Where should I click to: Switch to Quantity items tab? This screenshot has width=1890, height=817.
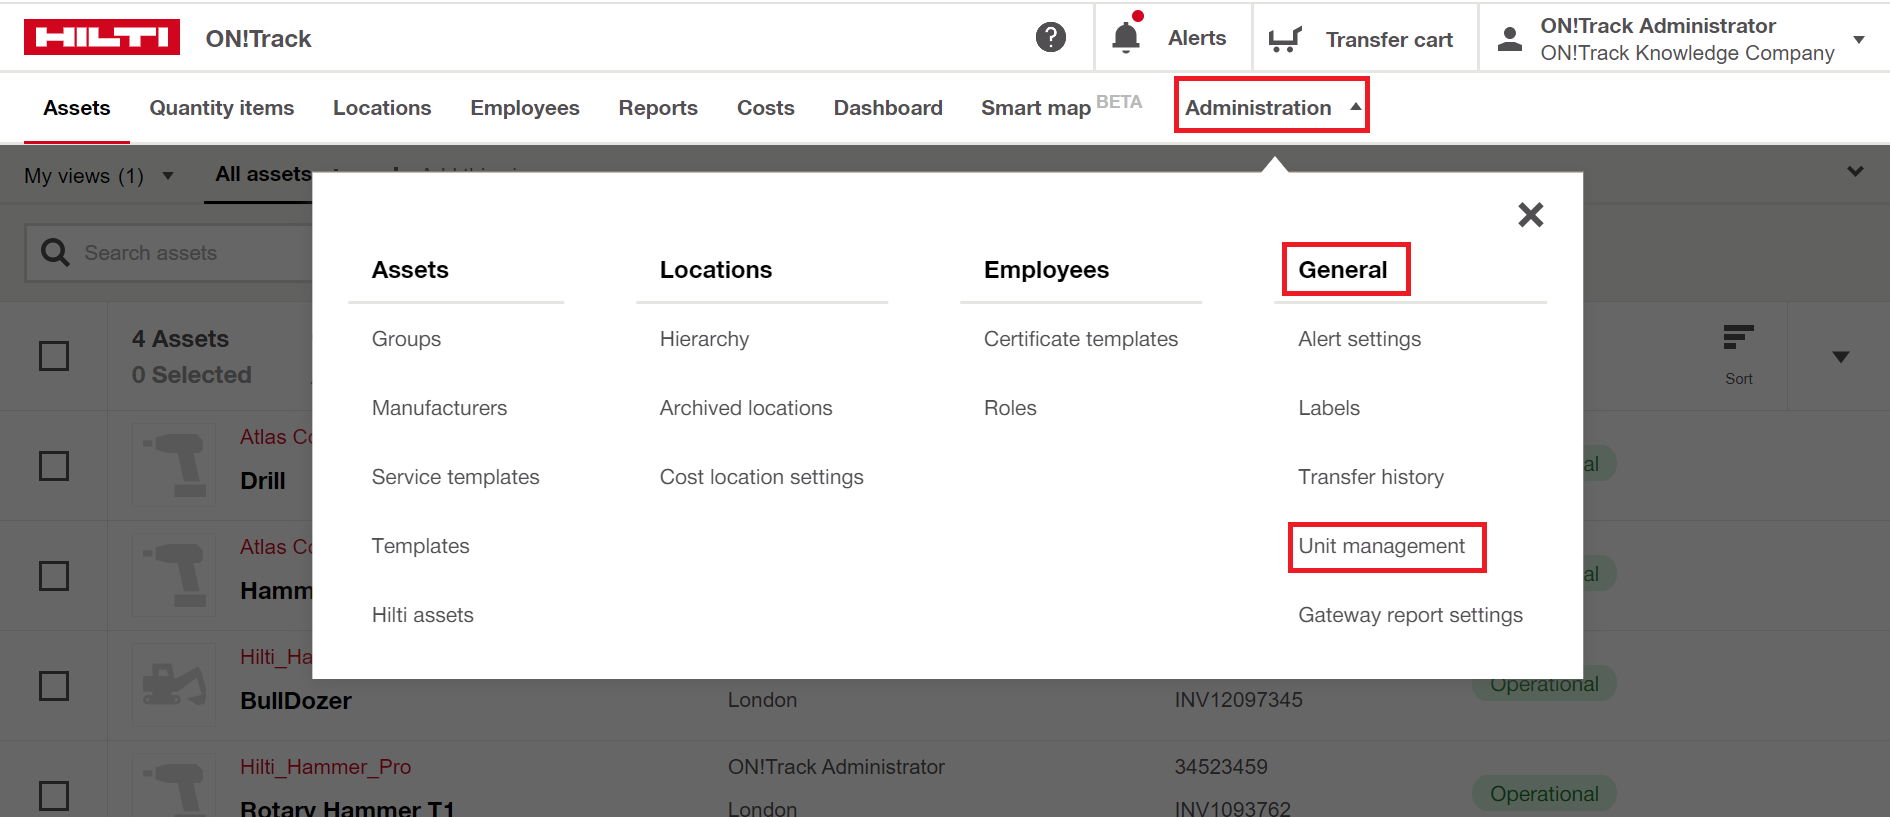click(222, 108)
